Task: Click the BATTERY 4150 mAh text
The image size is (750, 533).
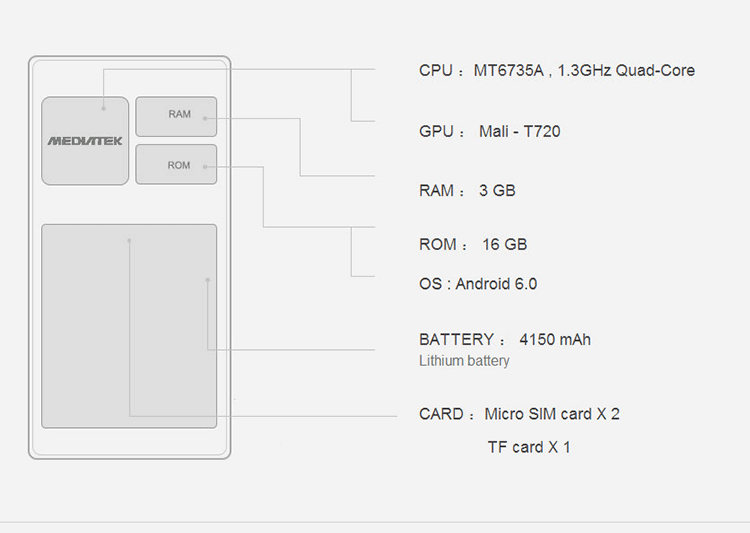Action: point(505,339)
